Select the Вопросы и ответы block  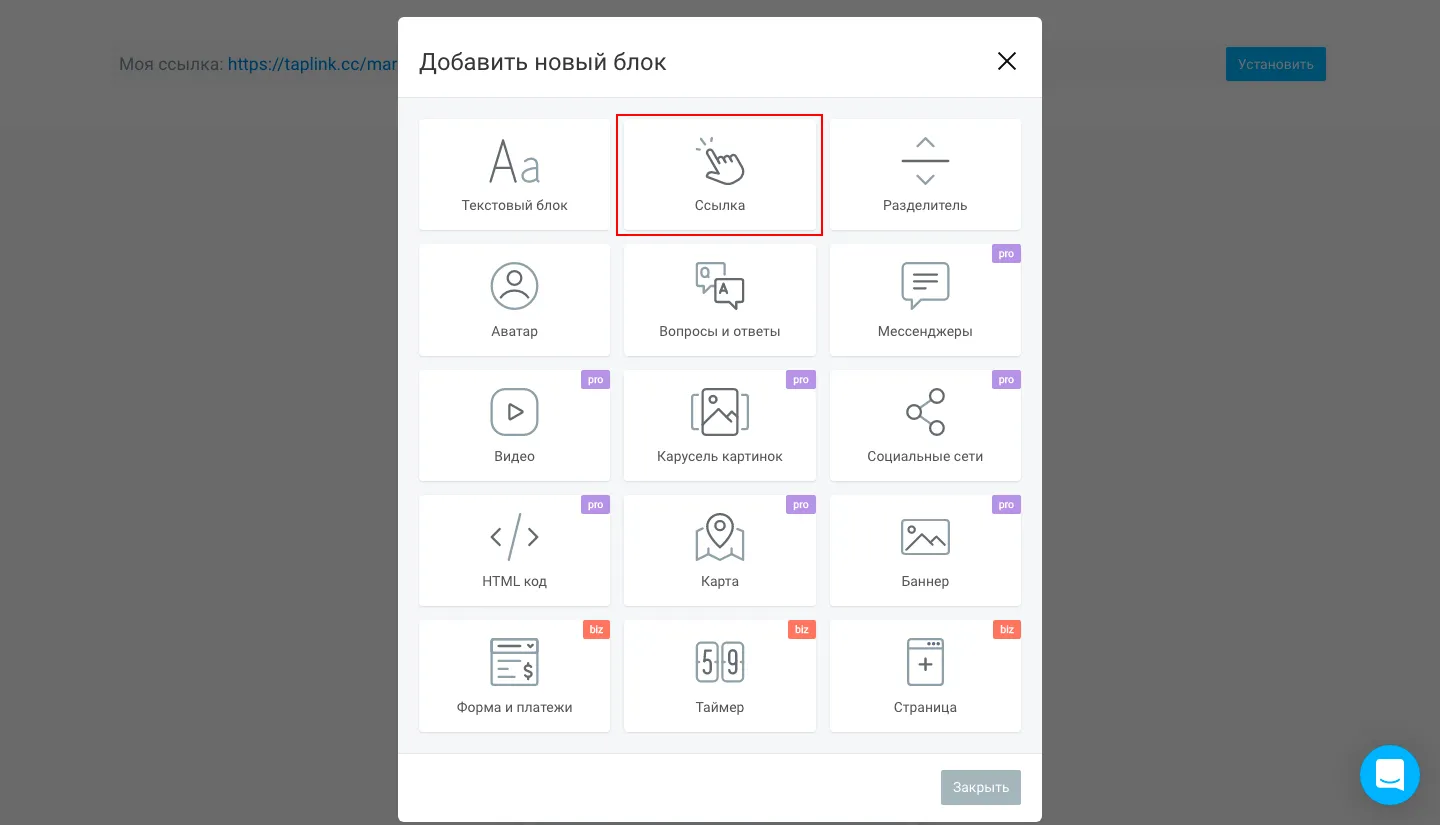[720, 300]
